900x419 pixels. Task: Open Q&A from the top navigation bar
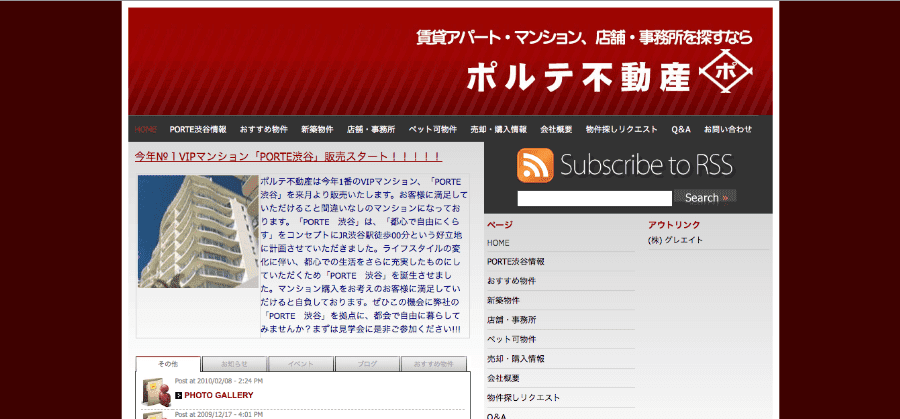coord(681,129)
